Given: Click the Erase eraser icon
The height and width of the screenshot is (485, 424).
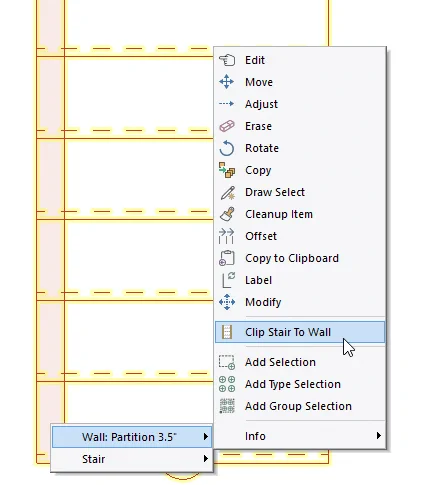Looking at the screenshot, I should tap(227, 126).
